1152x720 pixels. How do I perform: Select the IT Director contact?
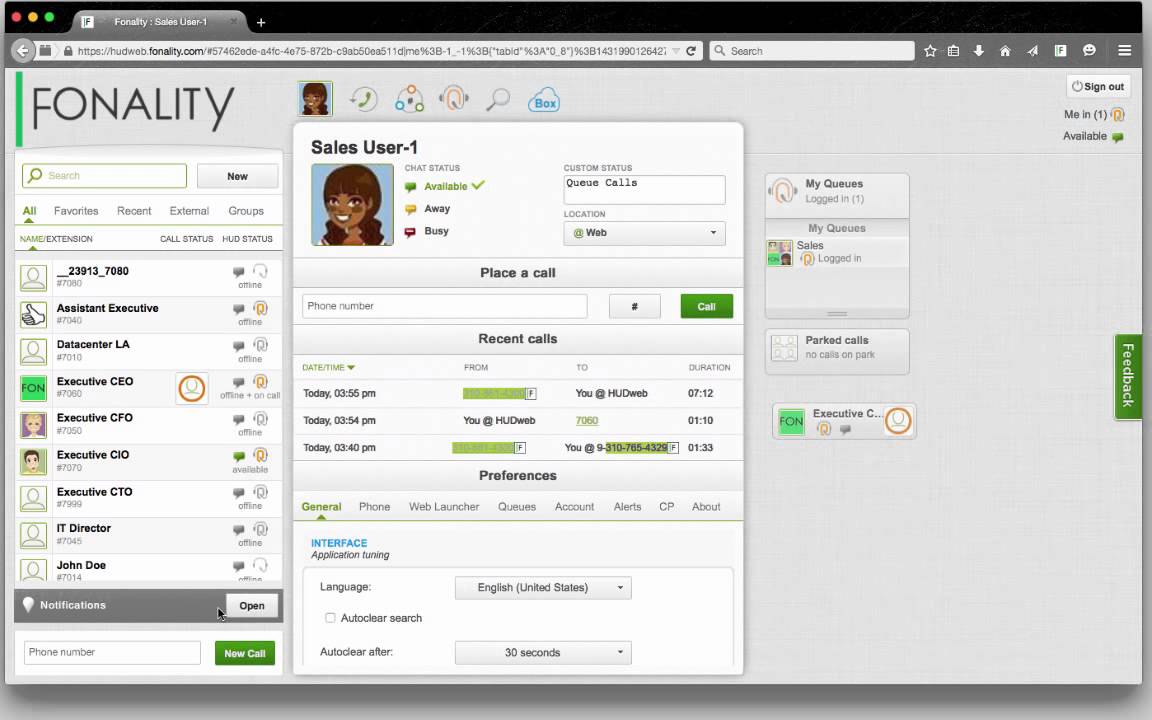(x=148, y=535)
